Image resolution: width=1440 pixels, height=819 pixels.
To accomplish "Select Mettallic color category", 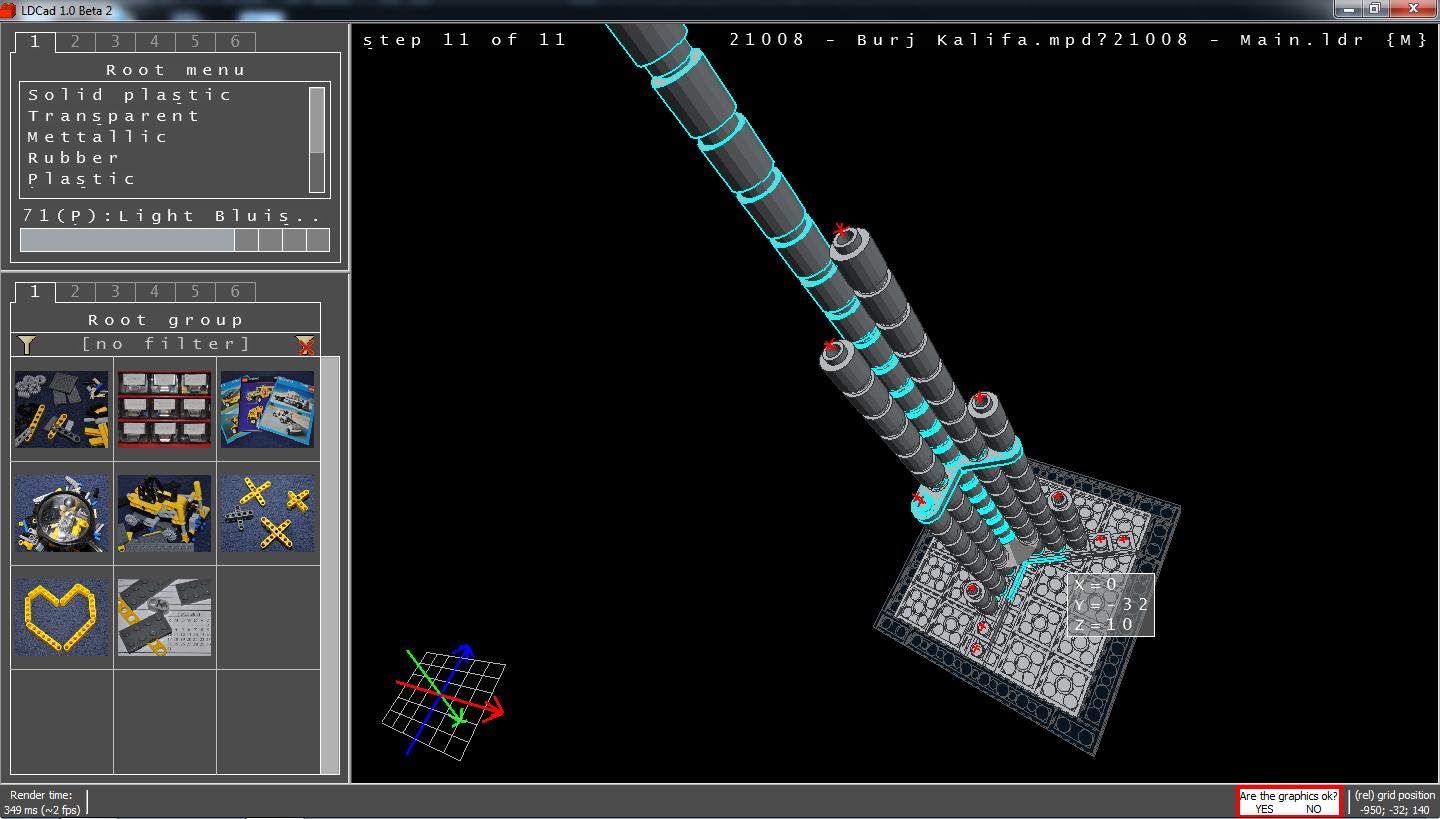I will [97, 137].
